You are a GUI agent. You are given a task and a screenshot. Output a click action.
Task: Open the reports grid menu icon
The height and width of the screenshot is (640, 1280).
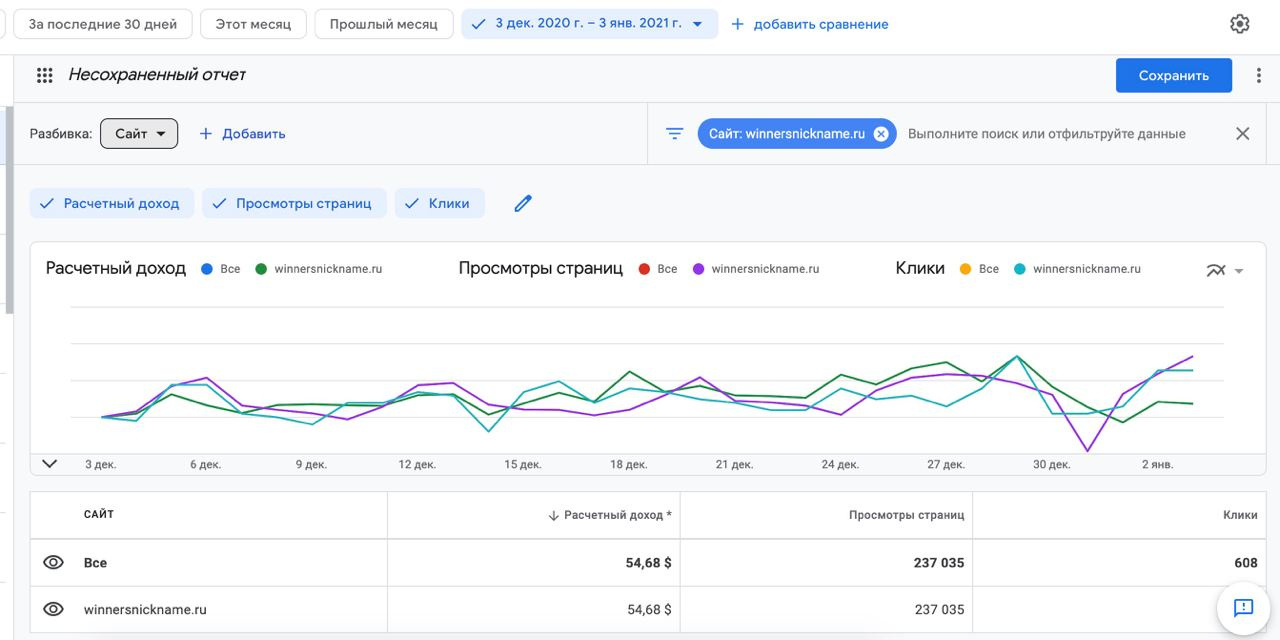coord(44,75)
